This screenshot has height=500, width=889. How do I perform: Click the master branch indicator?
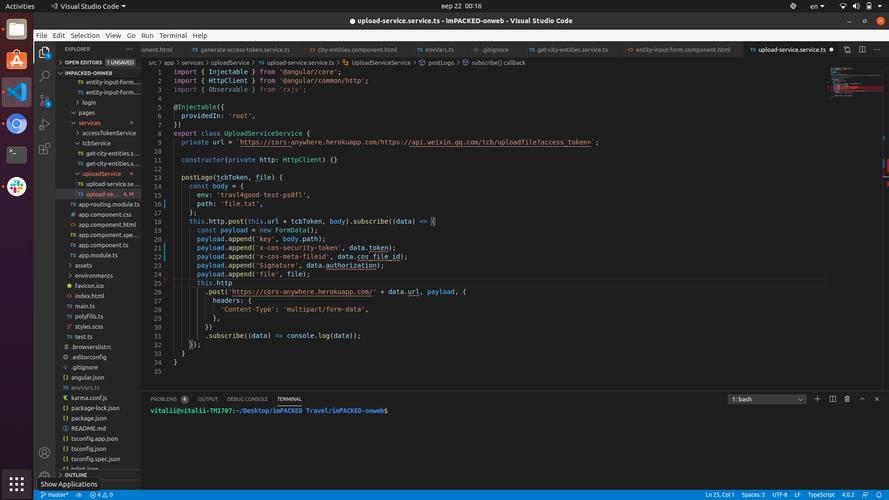pyautogui.click(x=54, y=495)
